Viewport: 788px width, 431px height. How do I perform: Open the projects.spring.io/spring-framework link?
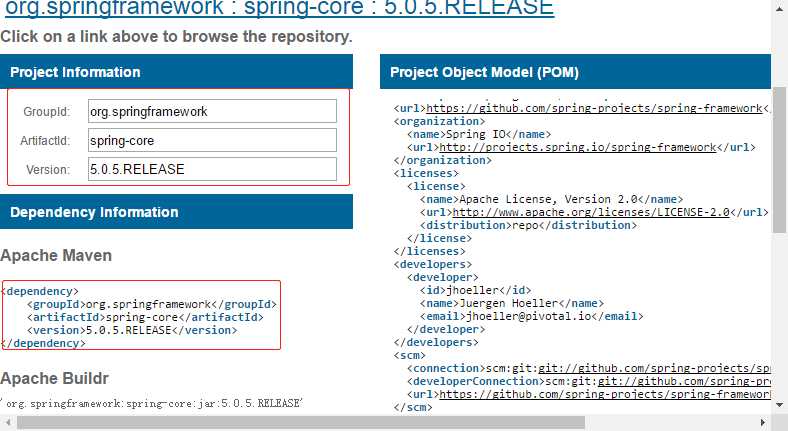click(577, 147)
